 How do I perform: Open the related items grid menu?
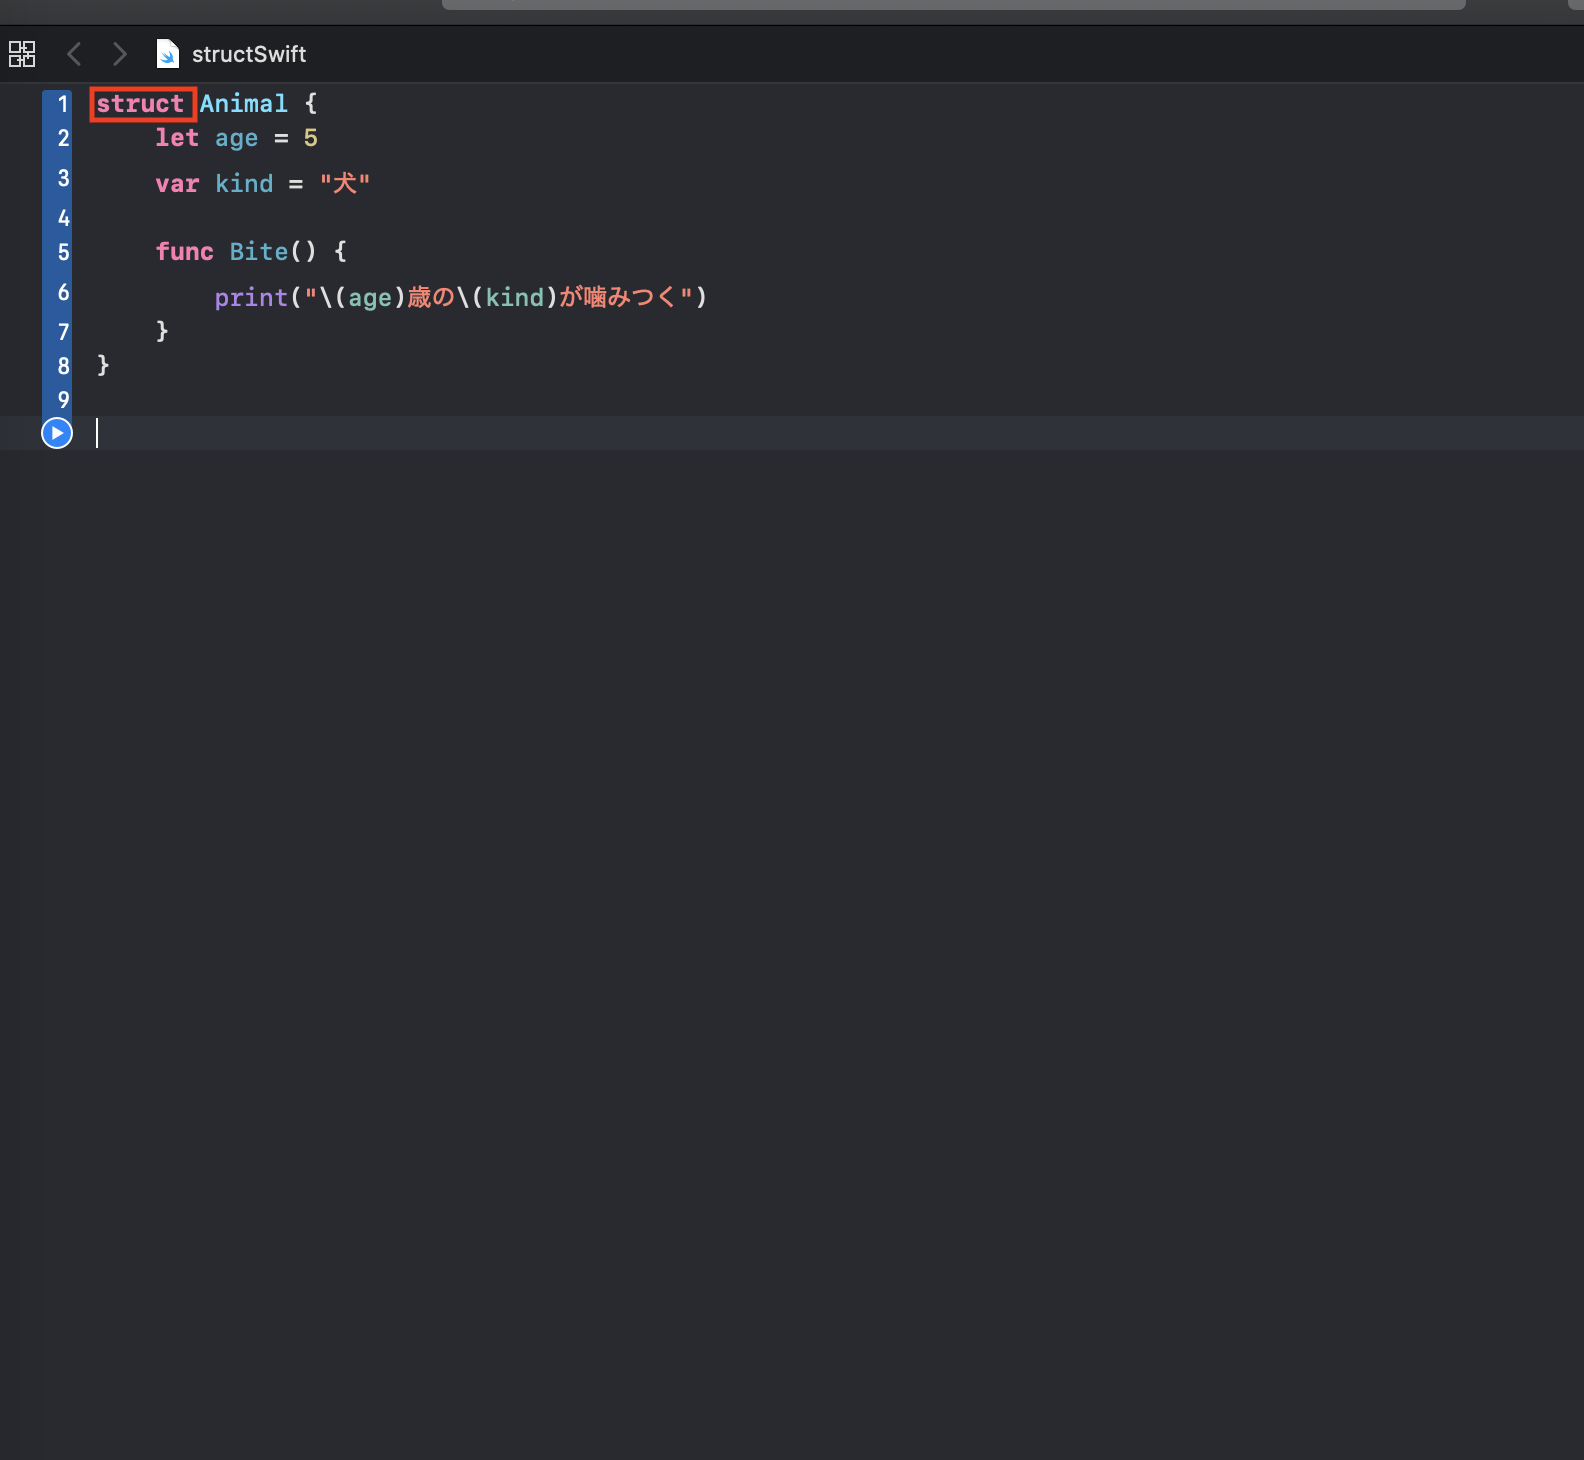click(x=22, y=54)
